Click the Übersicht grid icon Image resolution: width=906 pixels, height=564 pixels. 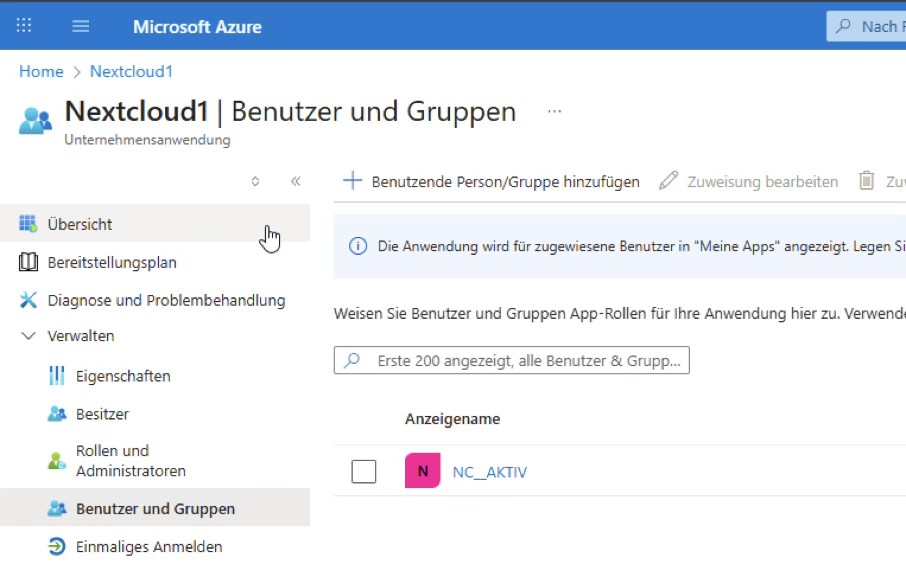(28, 224)
